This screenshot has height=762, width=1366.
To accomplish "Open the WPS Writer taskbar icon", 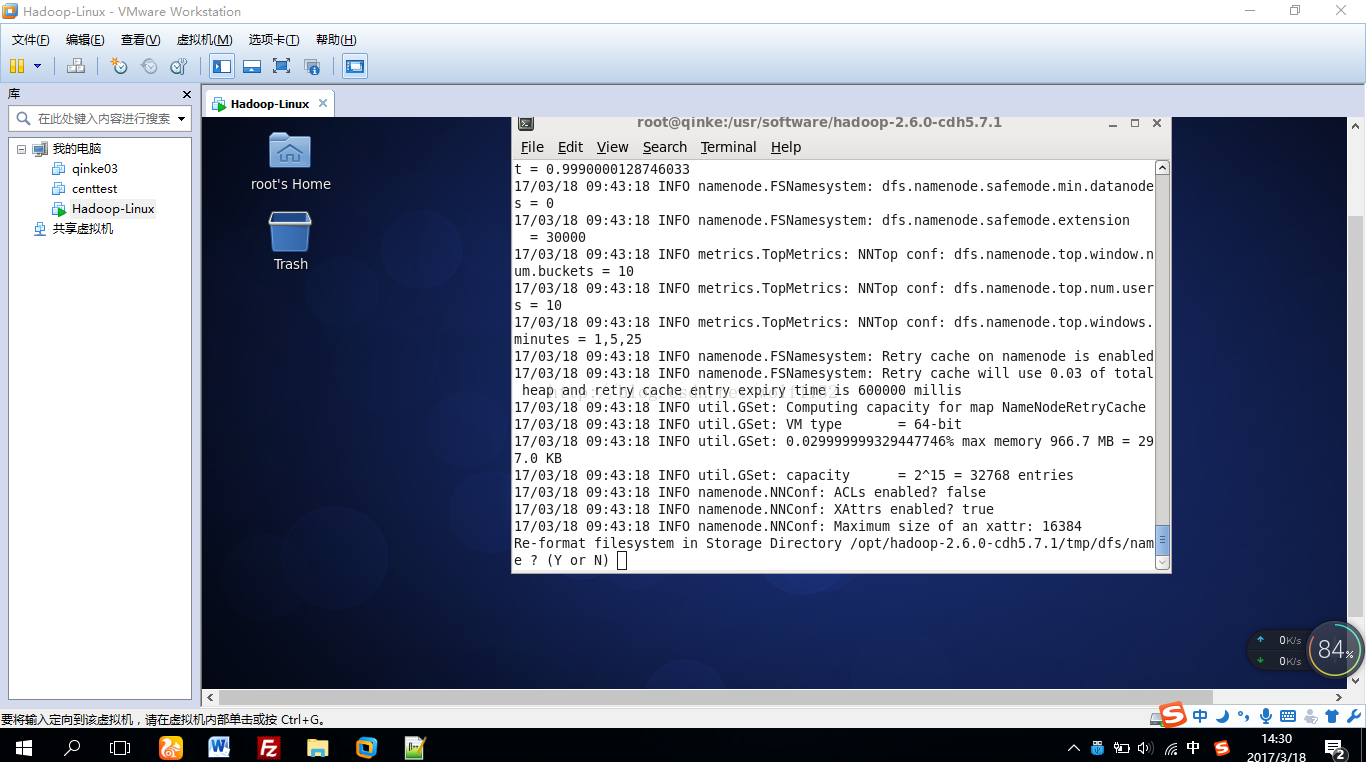I will (x=219, y=747).
